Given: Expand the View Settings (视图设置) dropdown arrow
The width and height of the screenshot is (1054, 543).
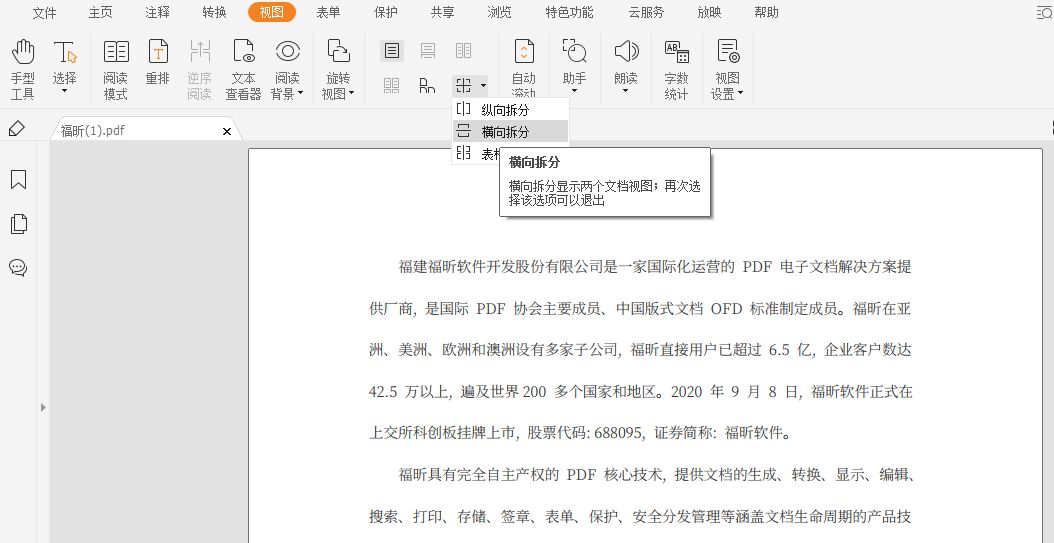Looking at the screenshot, I should click(x=740, y=94).
